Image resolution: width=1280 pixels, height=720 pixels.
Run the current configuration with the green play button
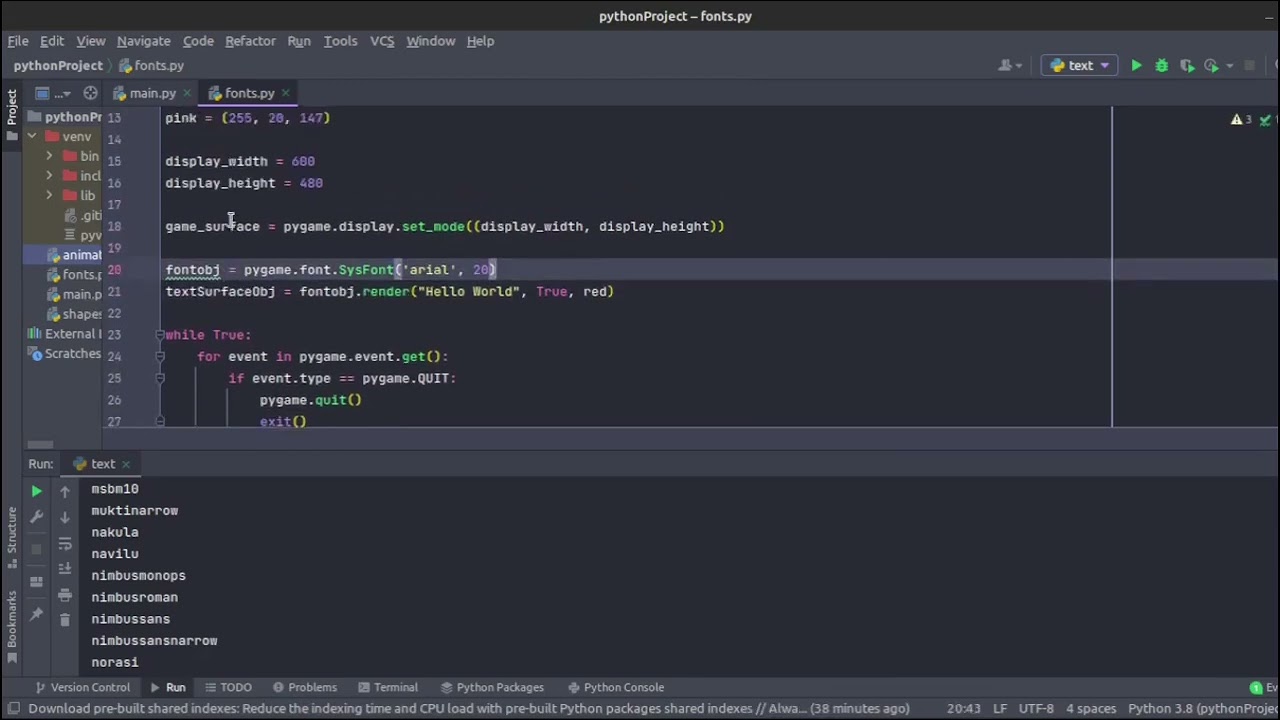pyautogui.click(x=1136, y=65)
